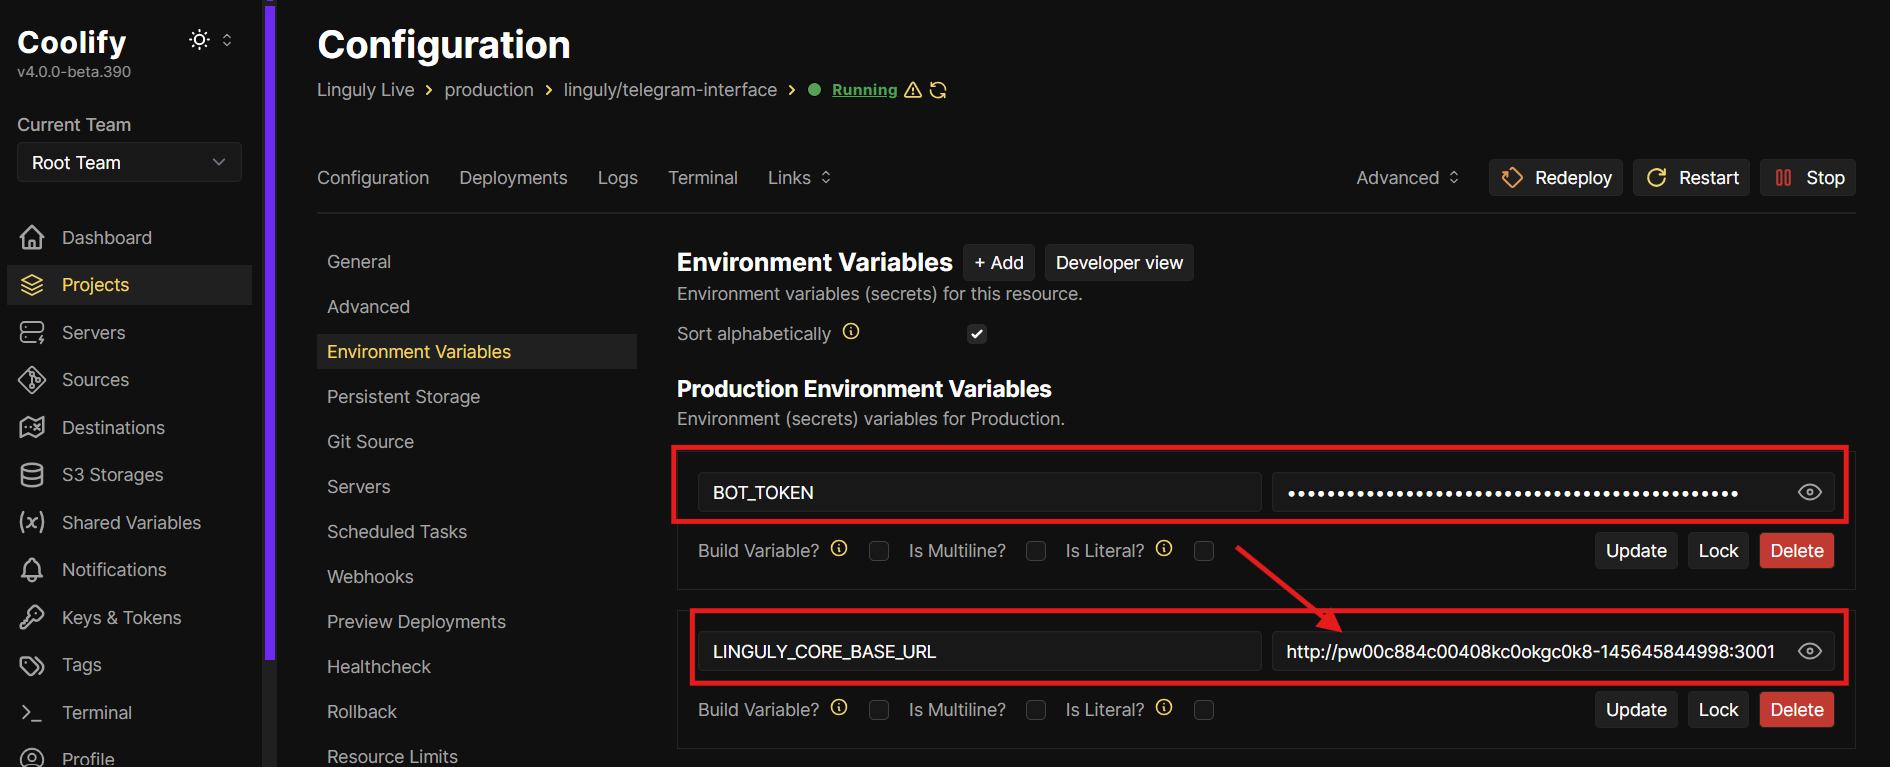Check Is Literal for LINGULY_CORE_BASE_URL

(x=1204, y=710)
